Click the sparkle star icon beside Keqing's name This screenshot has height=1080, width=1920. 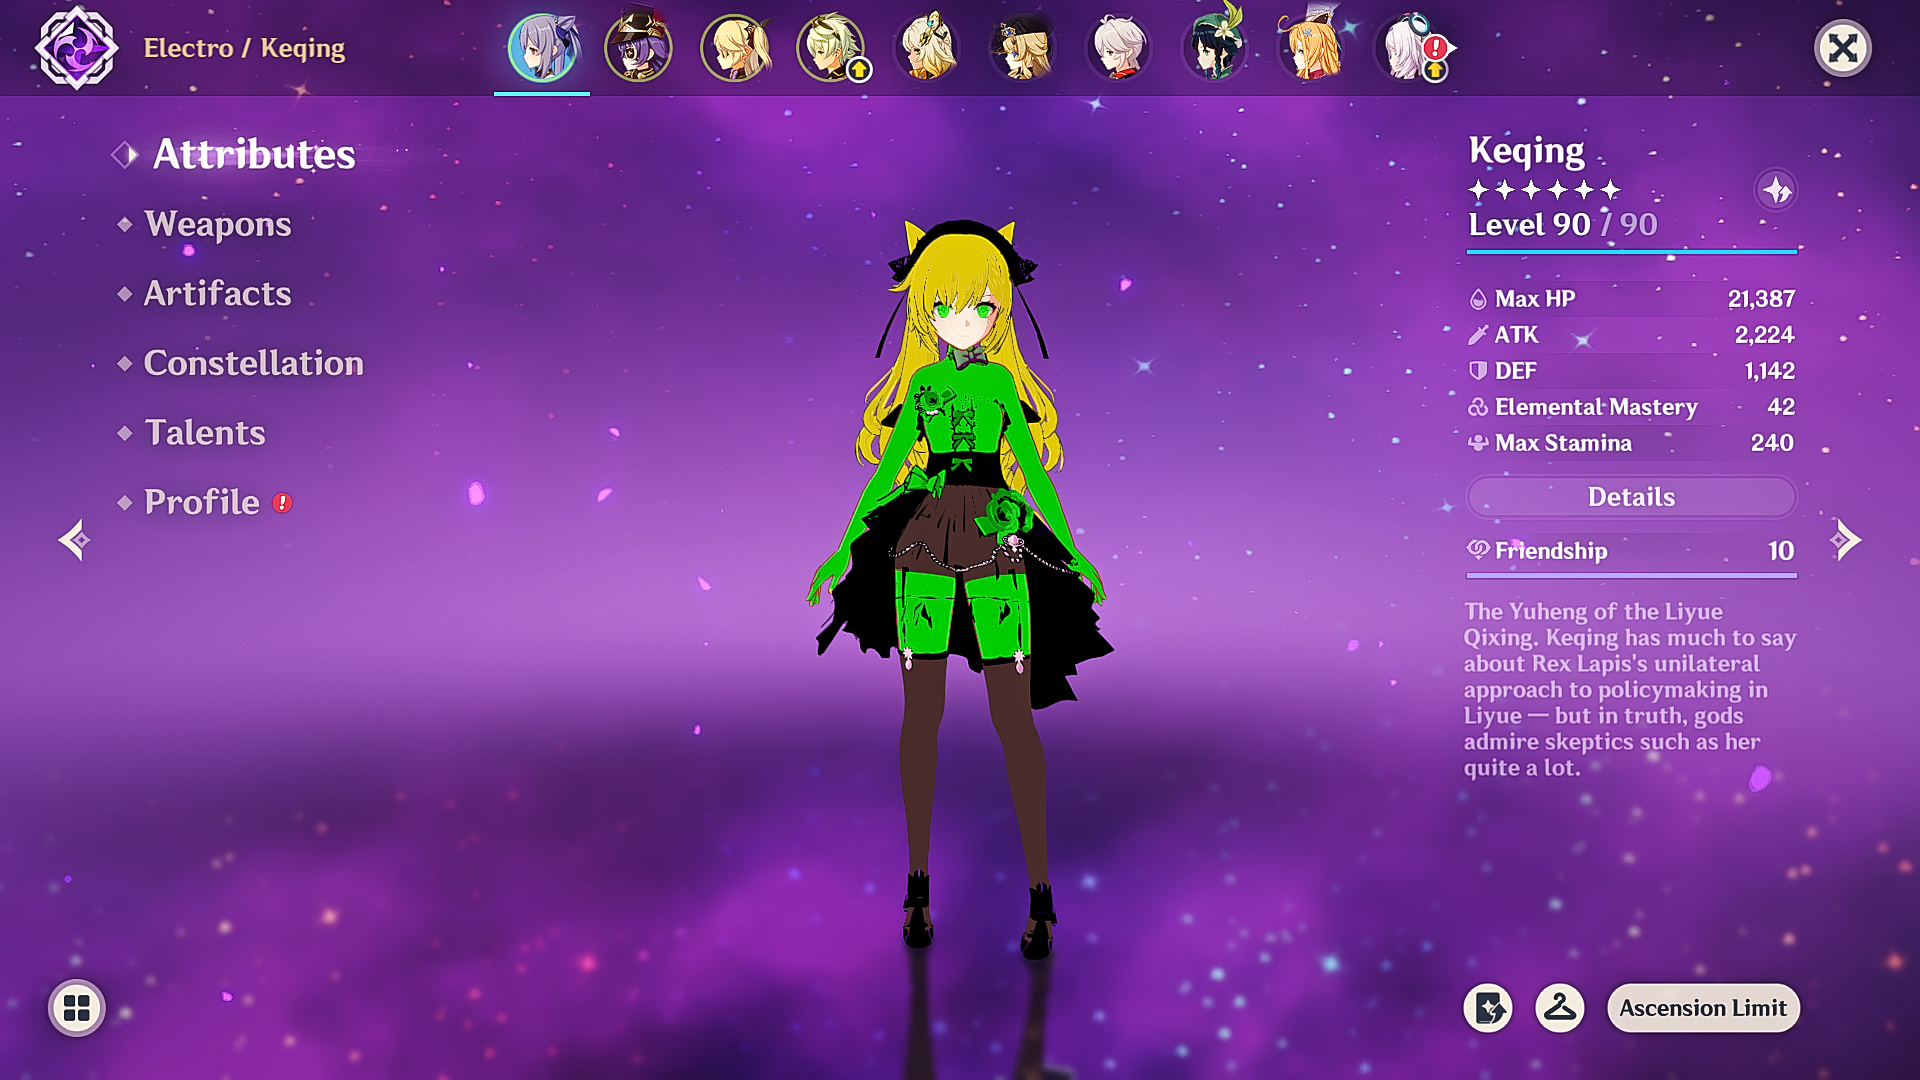(x=1777, y=190)
